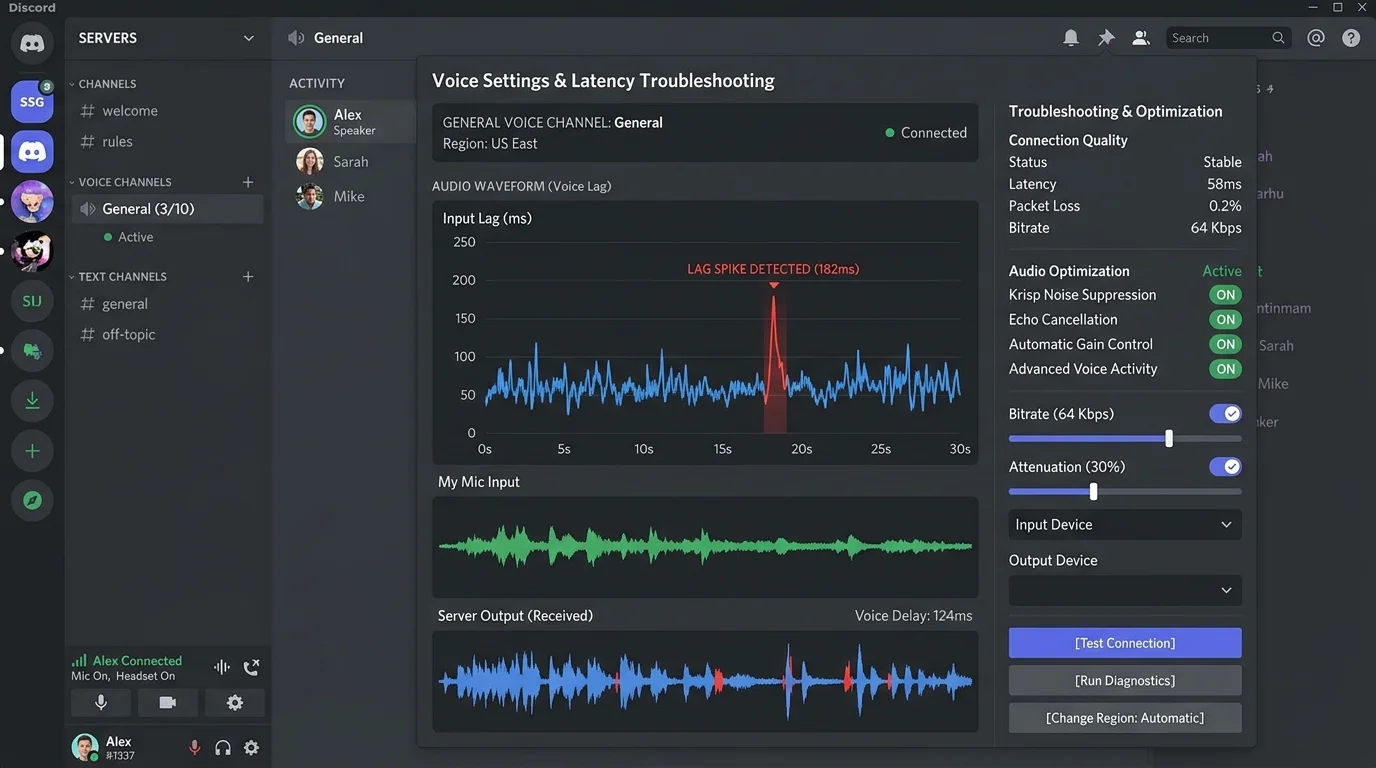Open the green dinosaur server icon
The image size is (1376, 768).
point(32,351)
